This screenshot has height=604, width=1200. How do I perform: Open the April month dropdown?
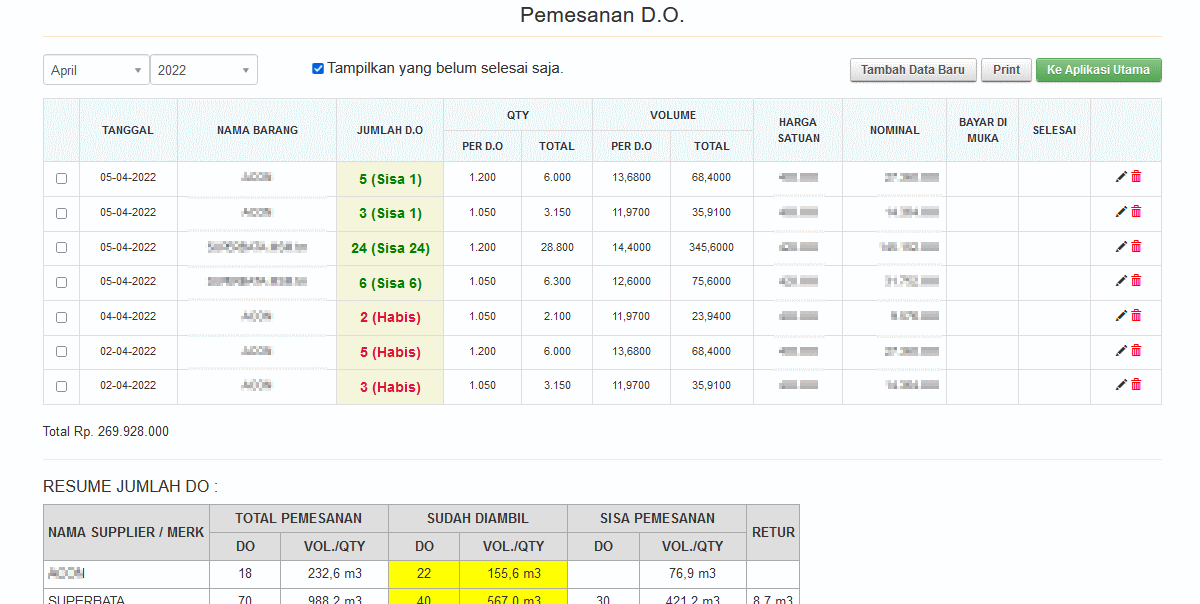coord(96,70)
